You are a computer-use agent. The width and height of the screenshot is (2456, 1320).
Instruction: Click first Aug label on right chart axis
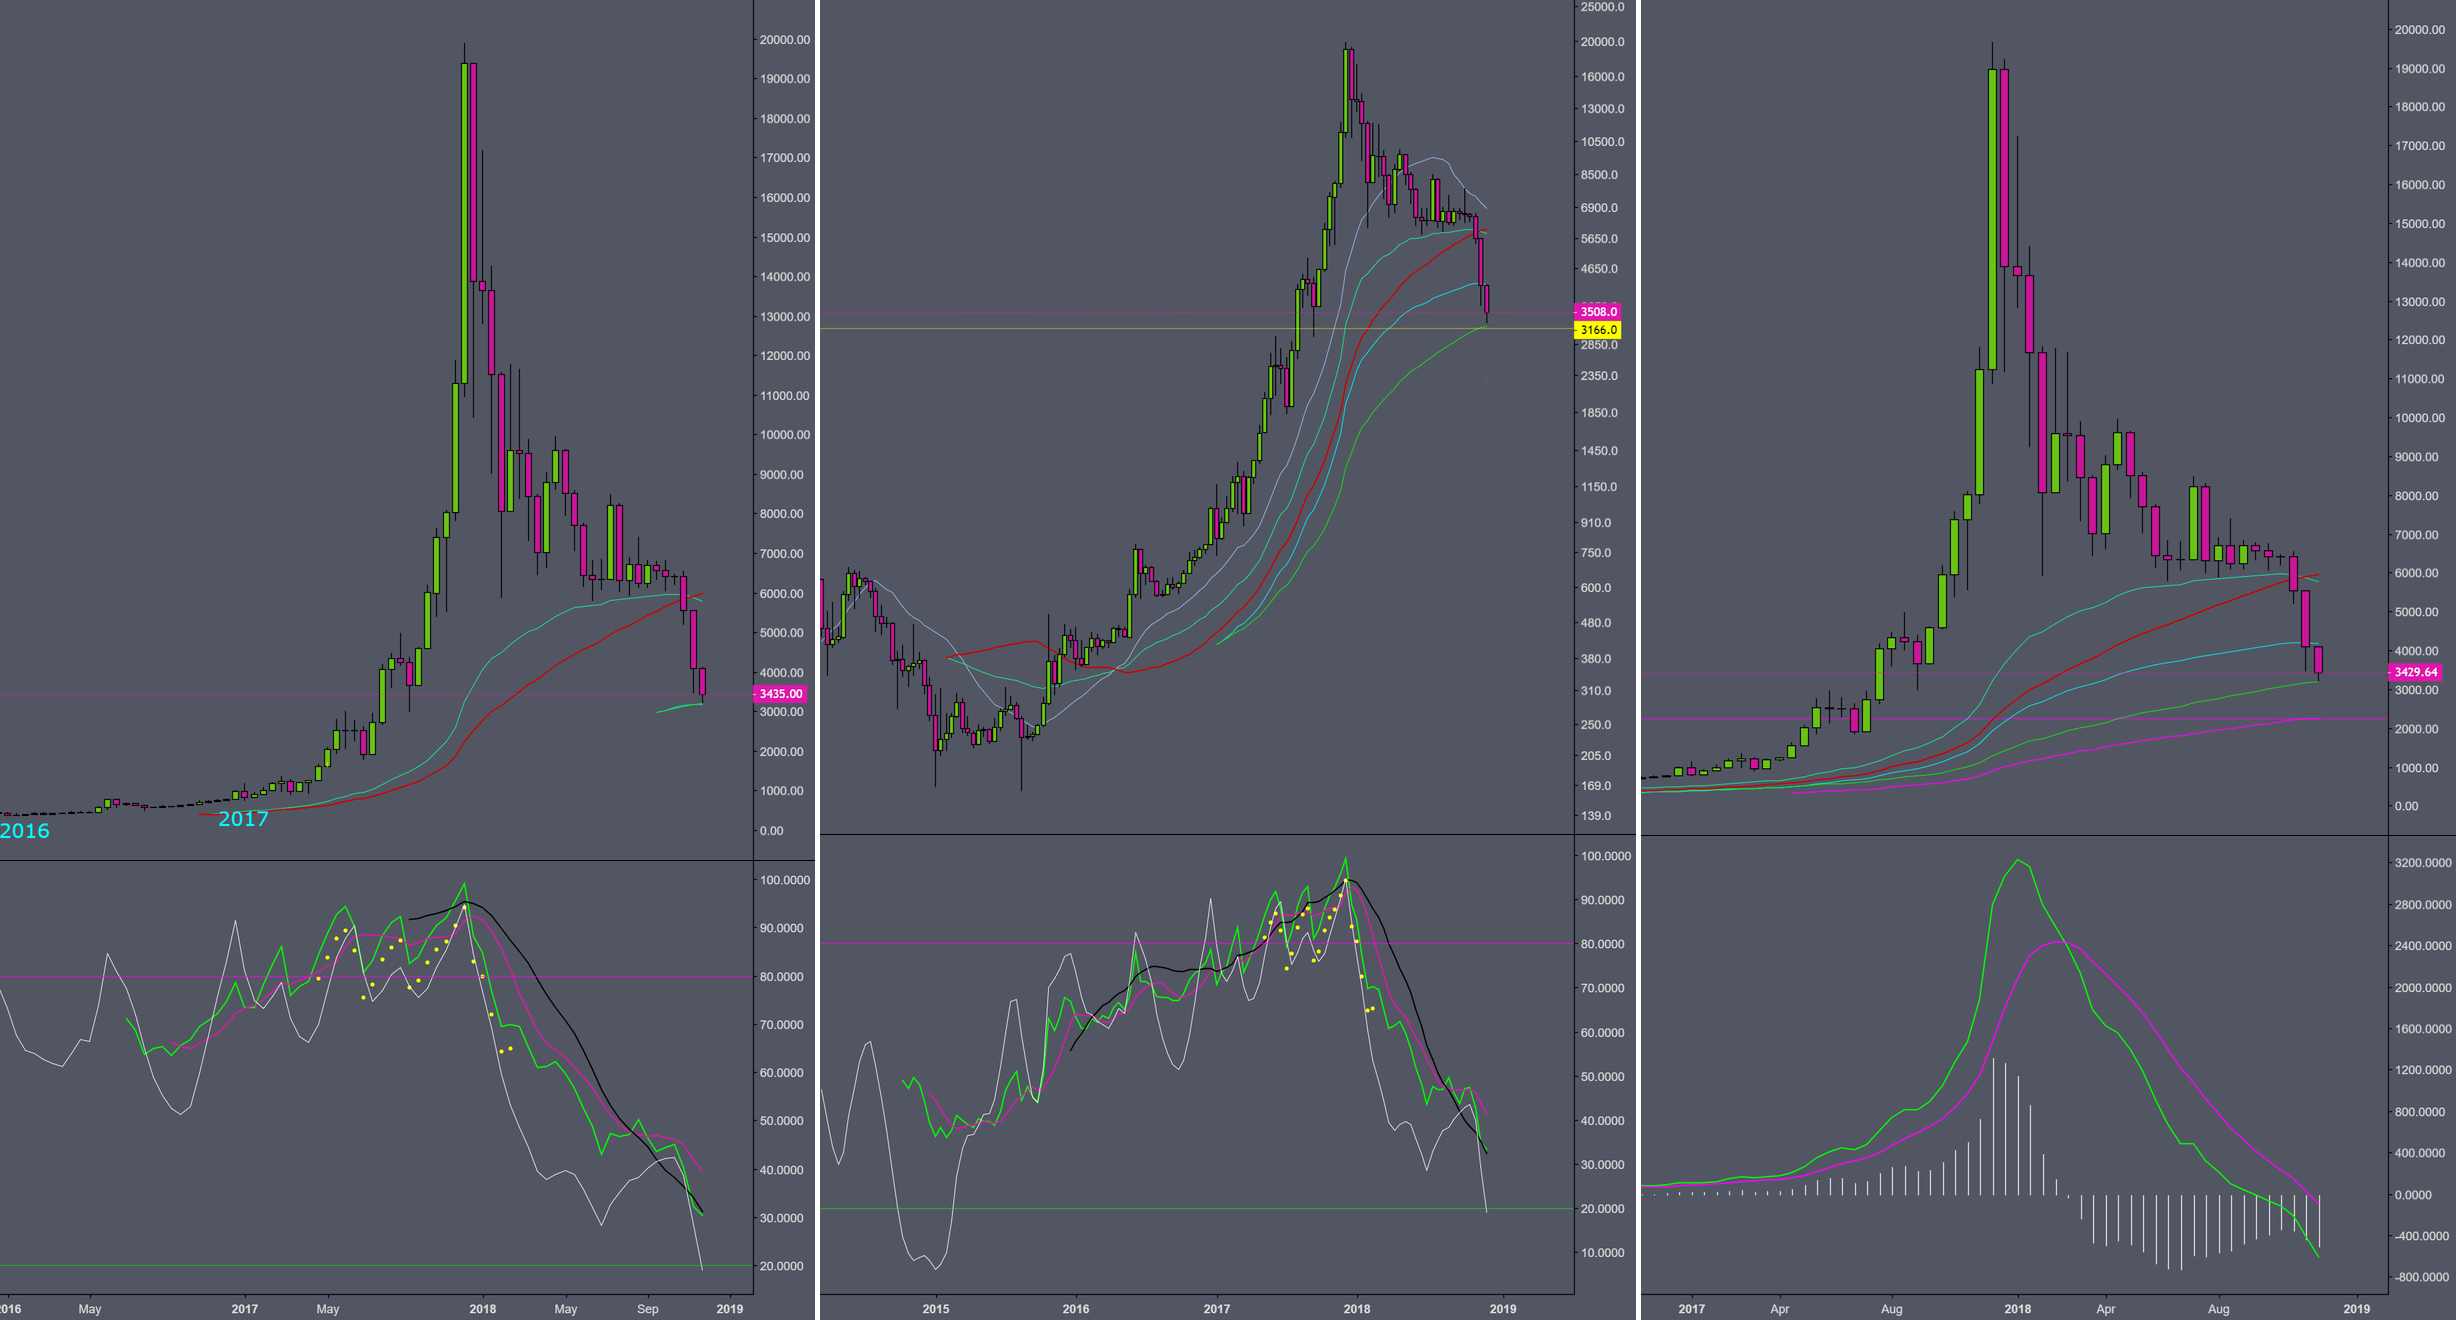(1891, 1309)
